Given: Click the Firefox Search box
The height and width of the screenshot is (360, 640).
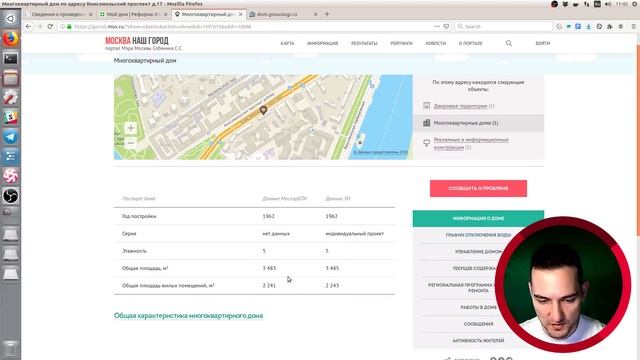Looking at the screenshot, I should (503, 27).
